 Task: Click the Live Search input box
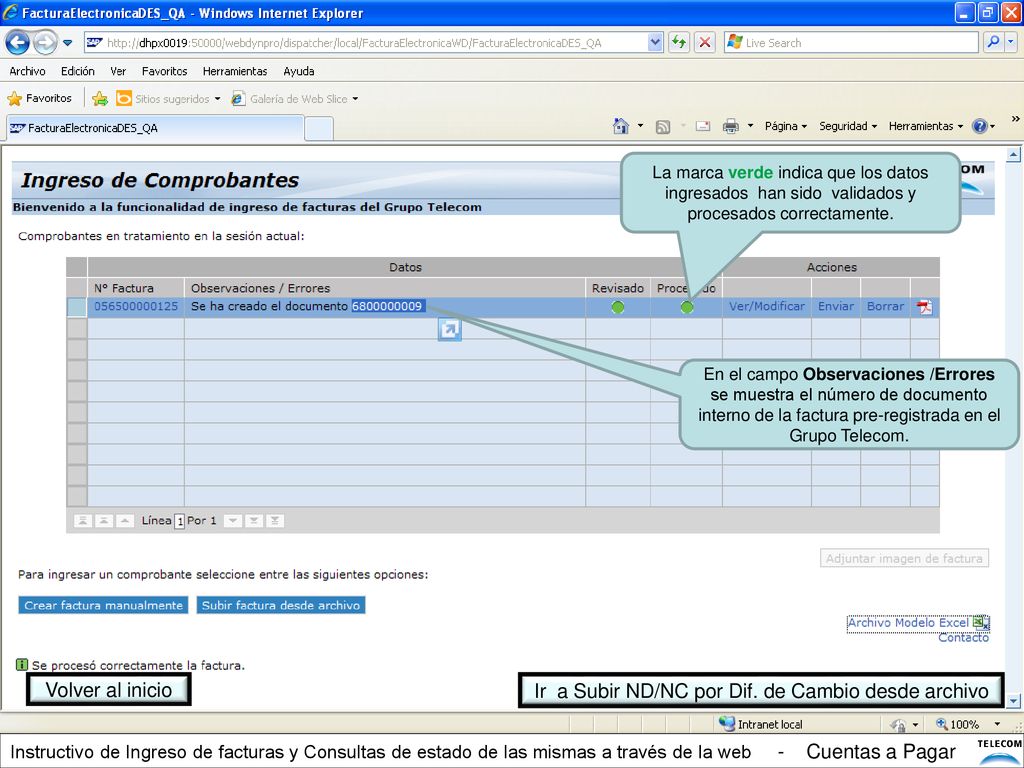[851, 43]
